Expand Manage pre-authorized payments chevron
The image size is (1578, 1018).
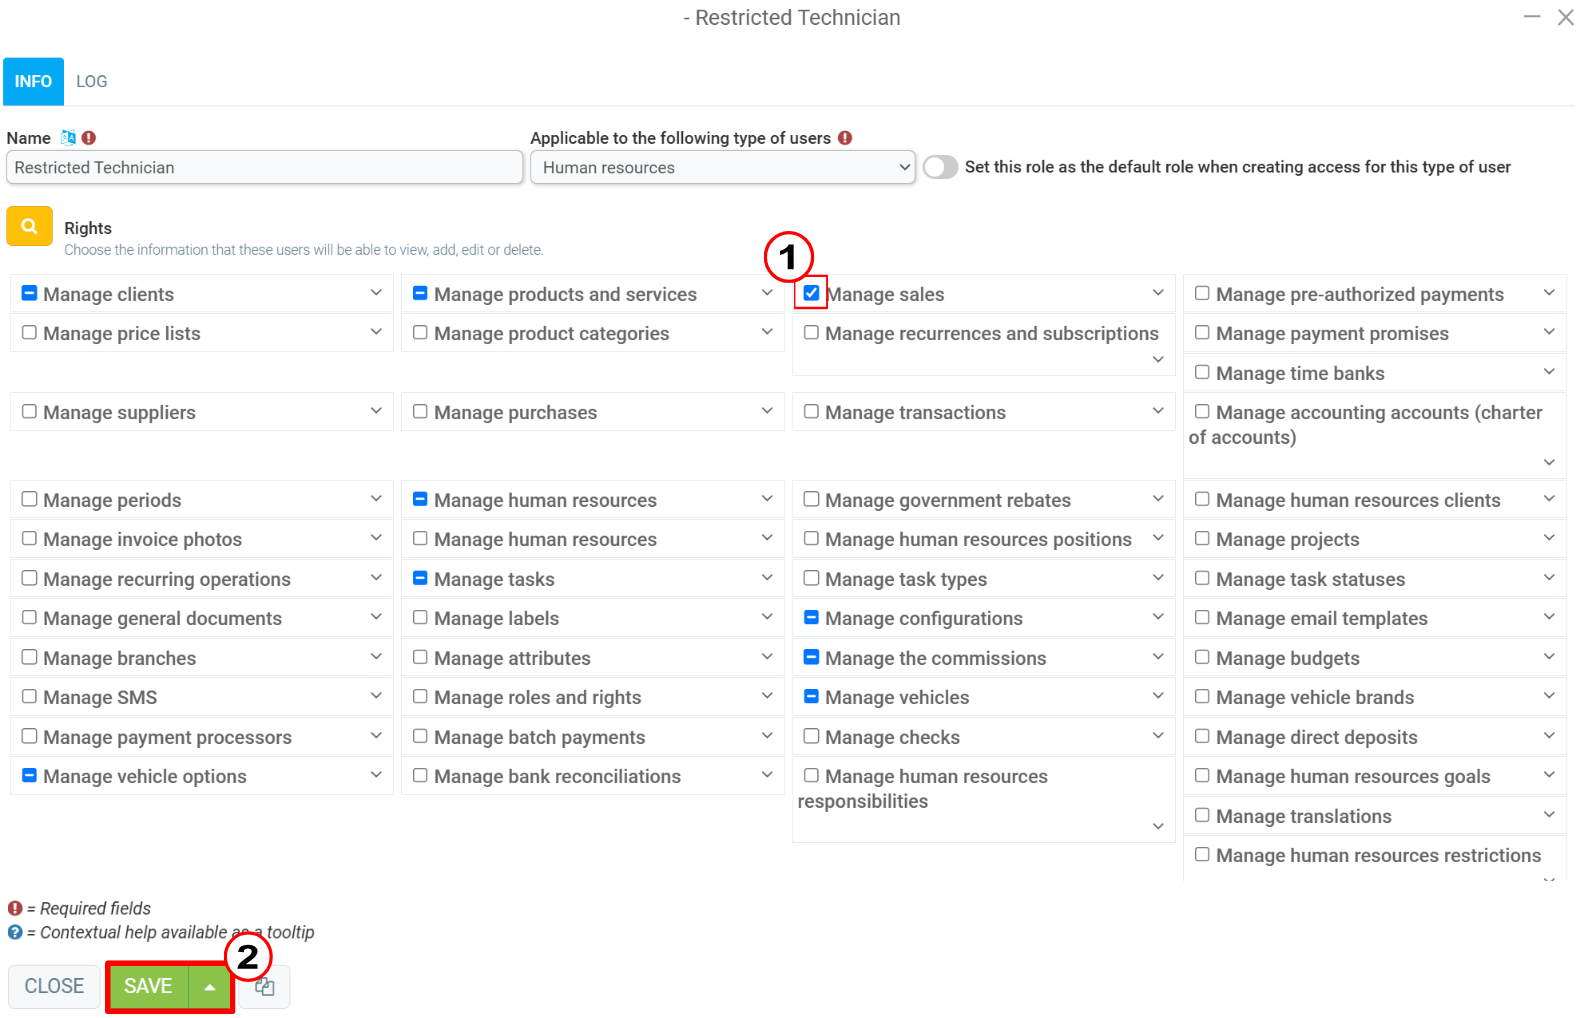[x=1549, y=293]
